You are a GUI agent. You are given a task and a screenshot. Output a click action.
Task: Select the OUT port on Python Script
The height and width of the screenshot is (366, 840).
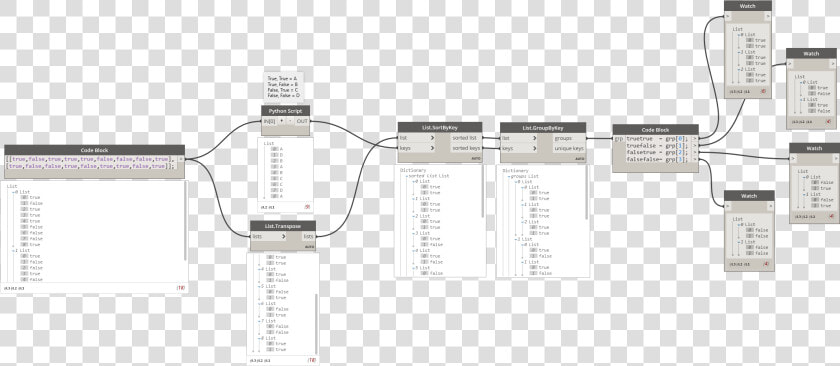(302, 121)
